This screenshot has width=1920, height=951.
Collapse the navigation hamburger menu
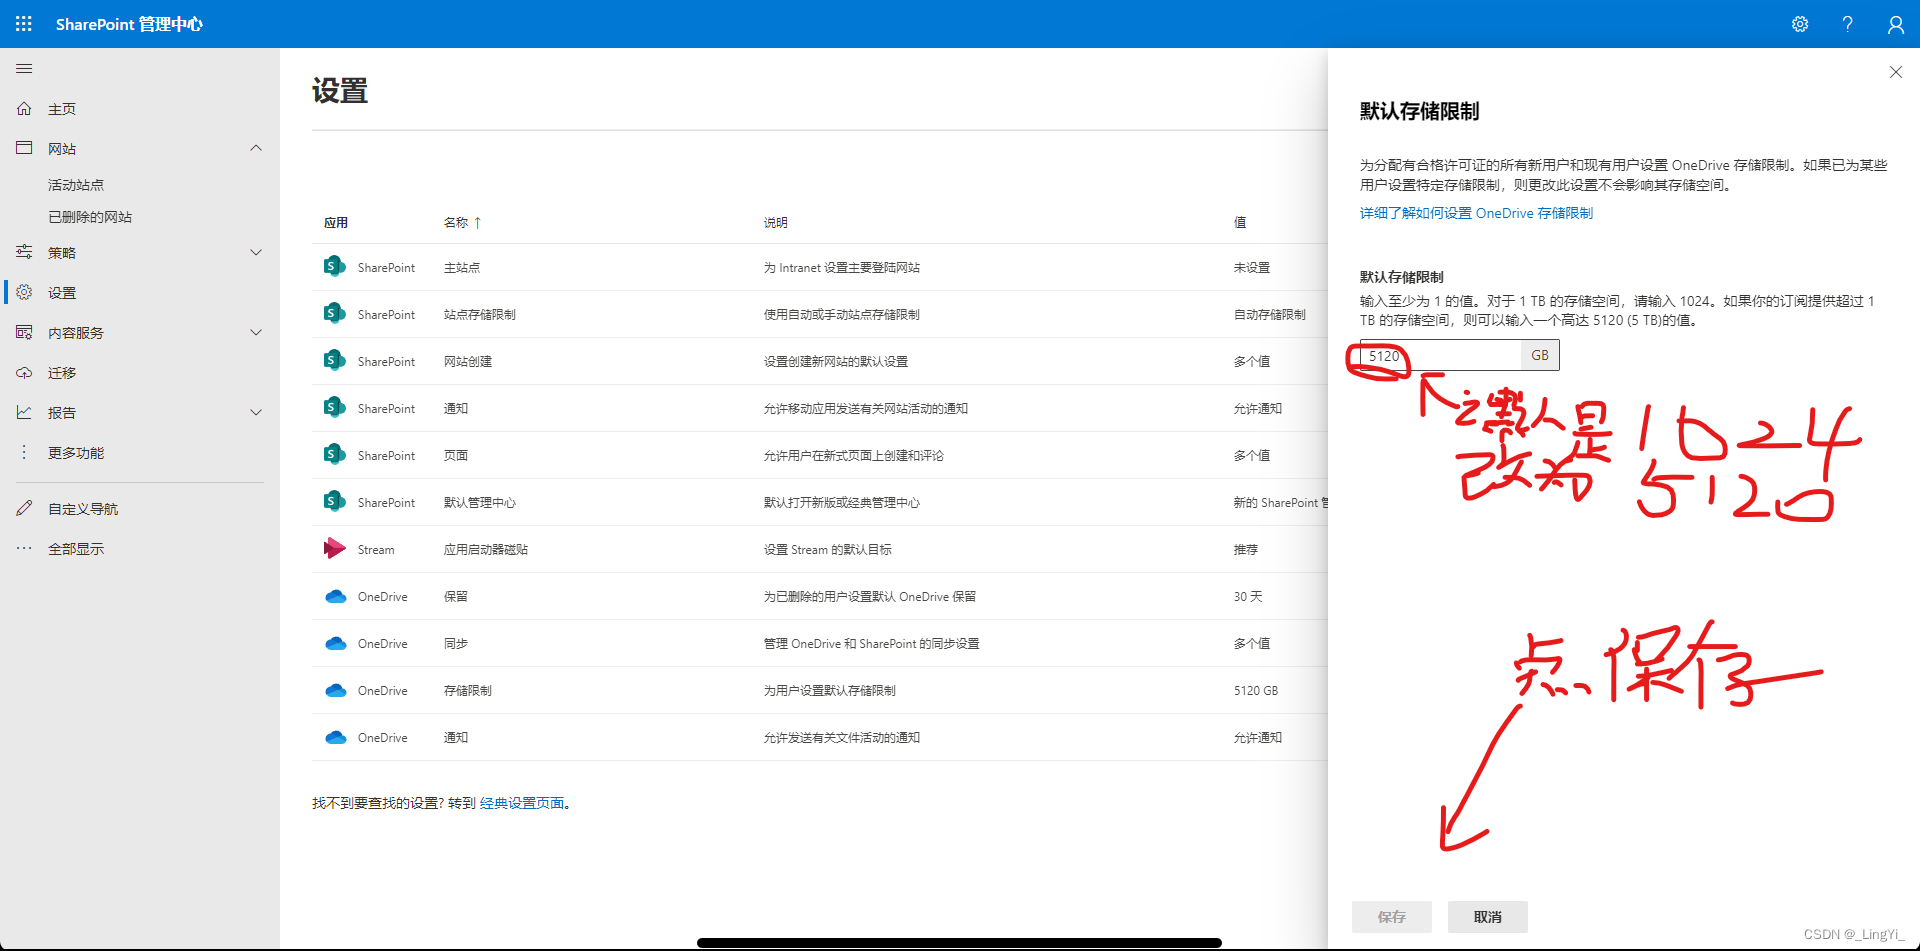pyautogui.click(x=24, y=68)
